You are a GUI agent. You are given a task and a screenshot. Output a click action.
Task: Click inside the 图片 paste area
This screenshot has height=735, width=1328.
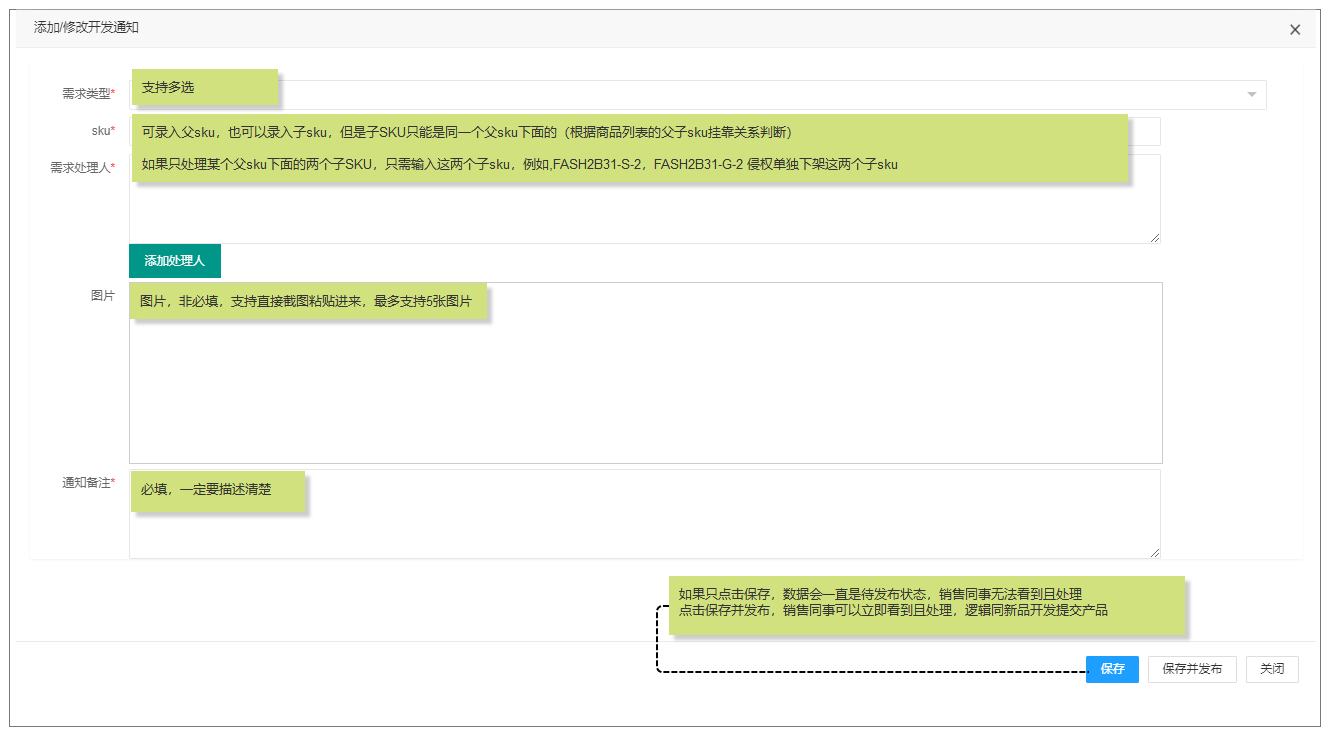(646, 372)
